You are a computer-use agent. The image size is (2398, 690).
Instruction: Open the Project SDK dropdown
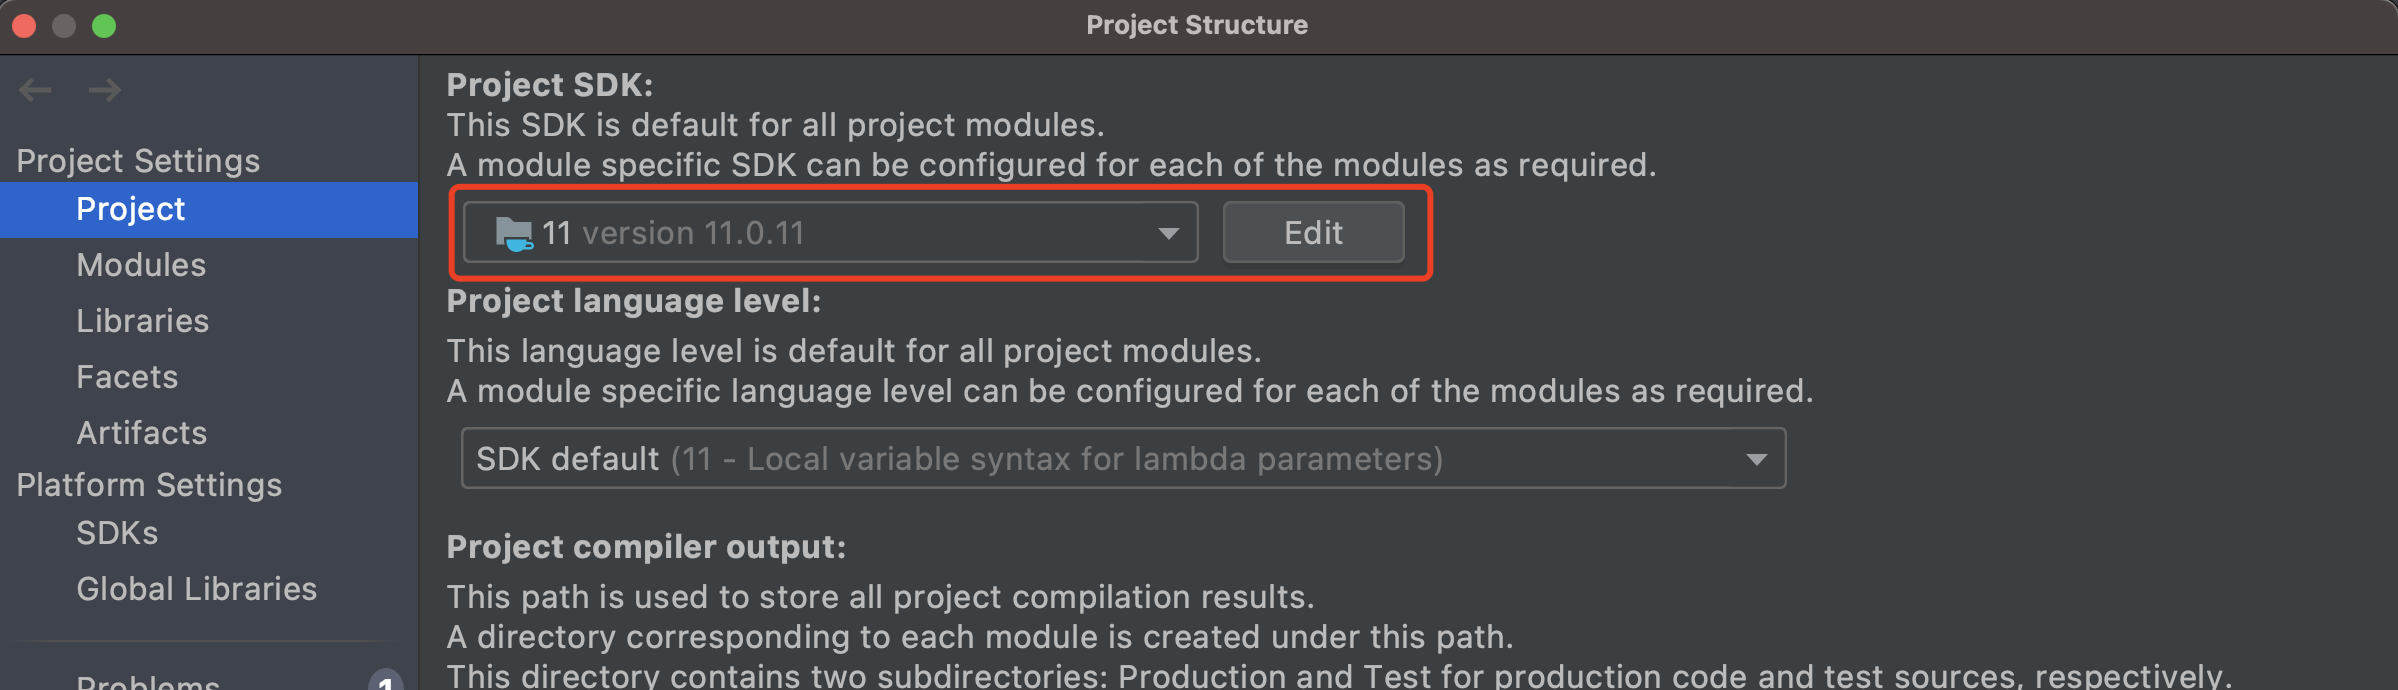pos(830,233)
